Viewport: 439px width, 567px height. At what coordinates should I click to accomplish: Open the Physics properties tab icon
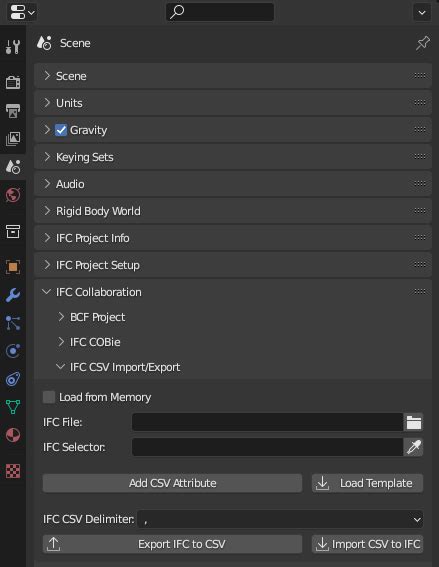tap(13, 351)
